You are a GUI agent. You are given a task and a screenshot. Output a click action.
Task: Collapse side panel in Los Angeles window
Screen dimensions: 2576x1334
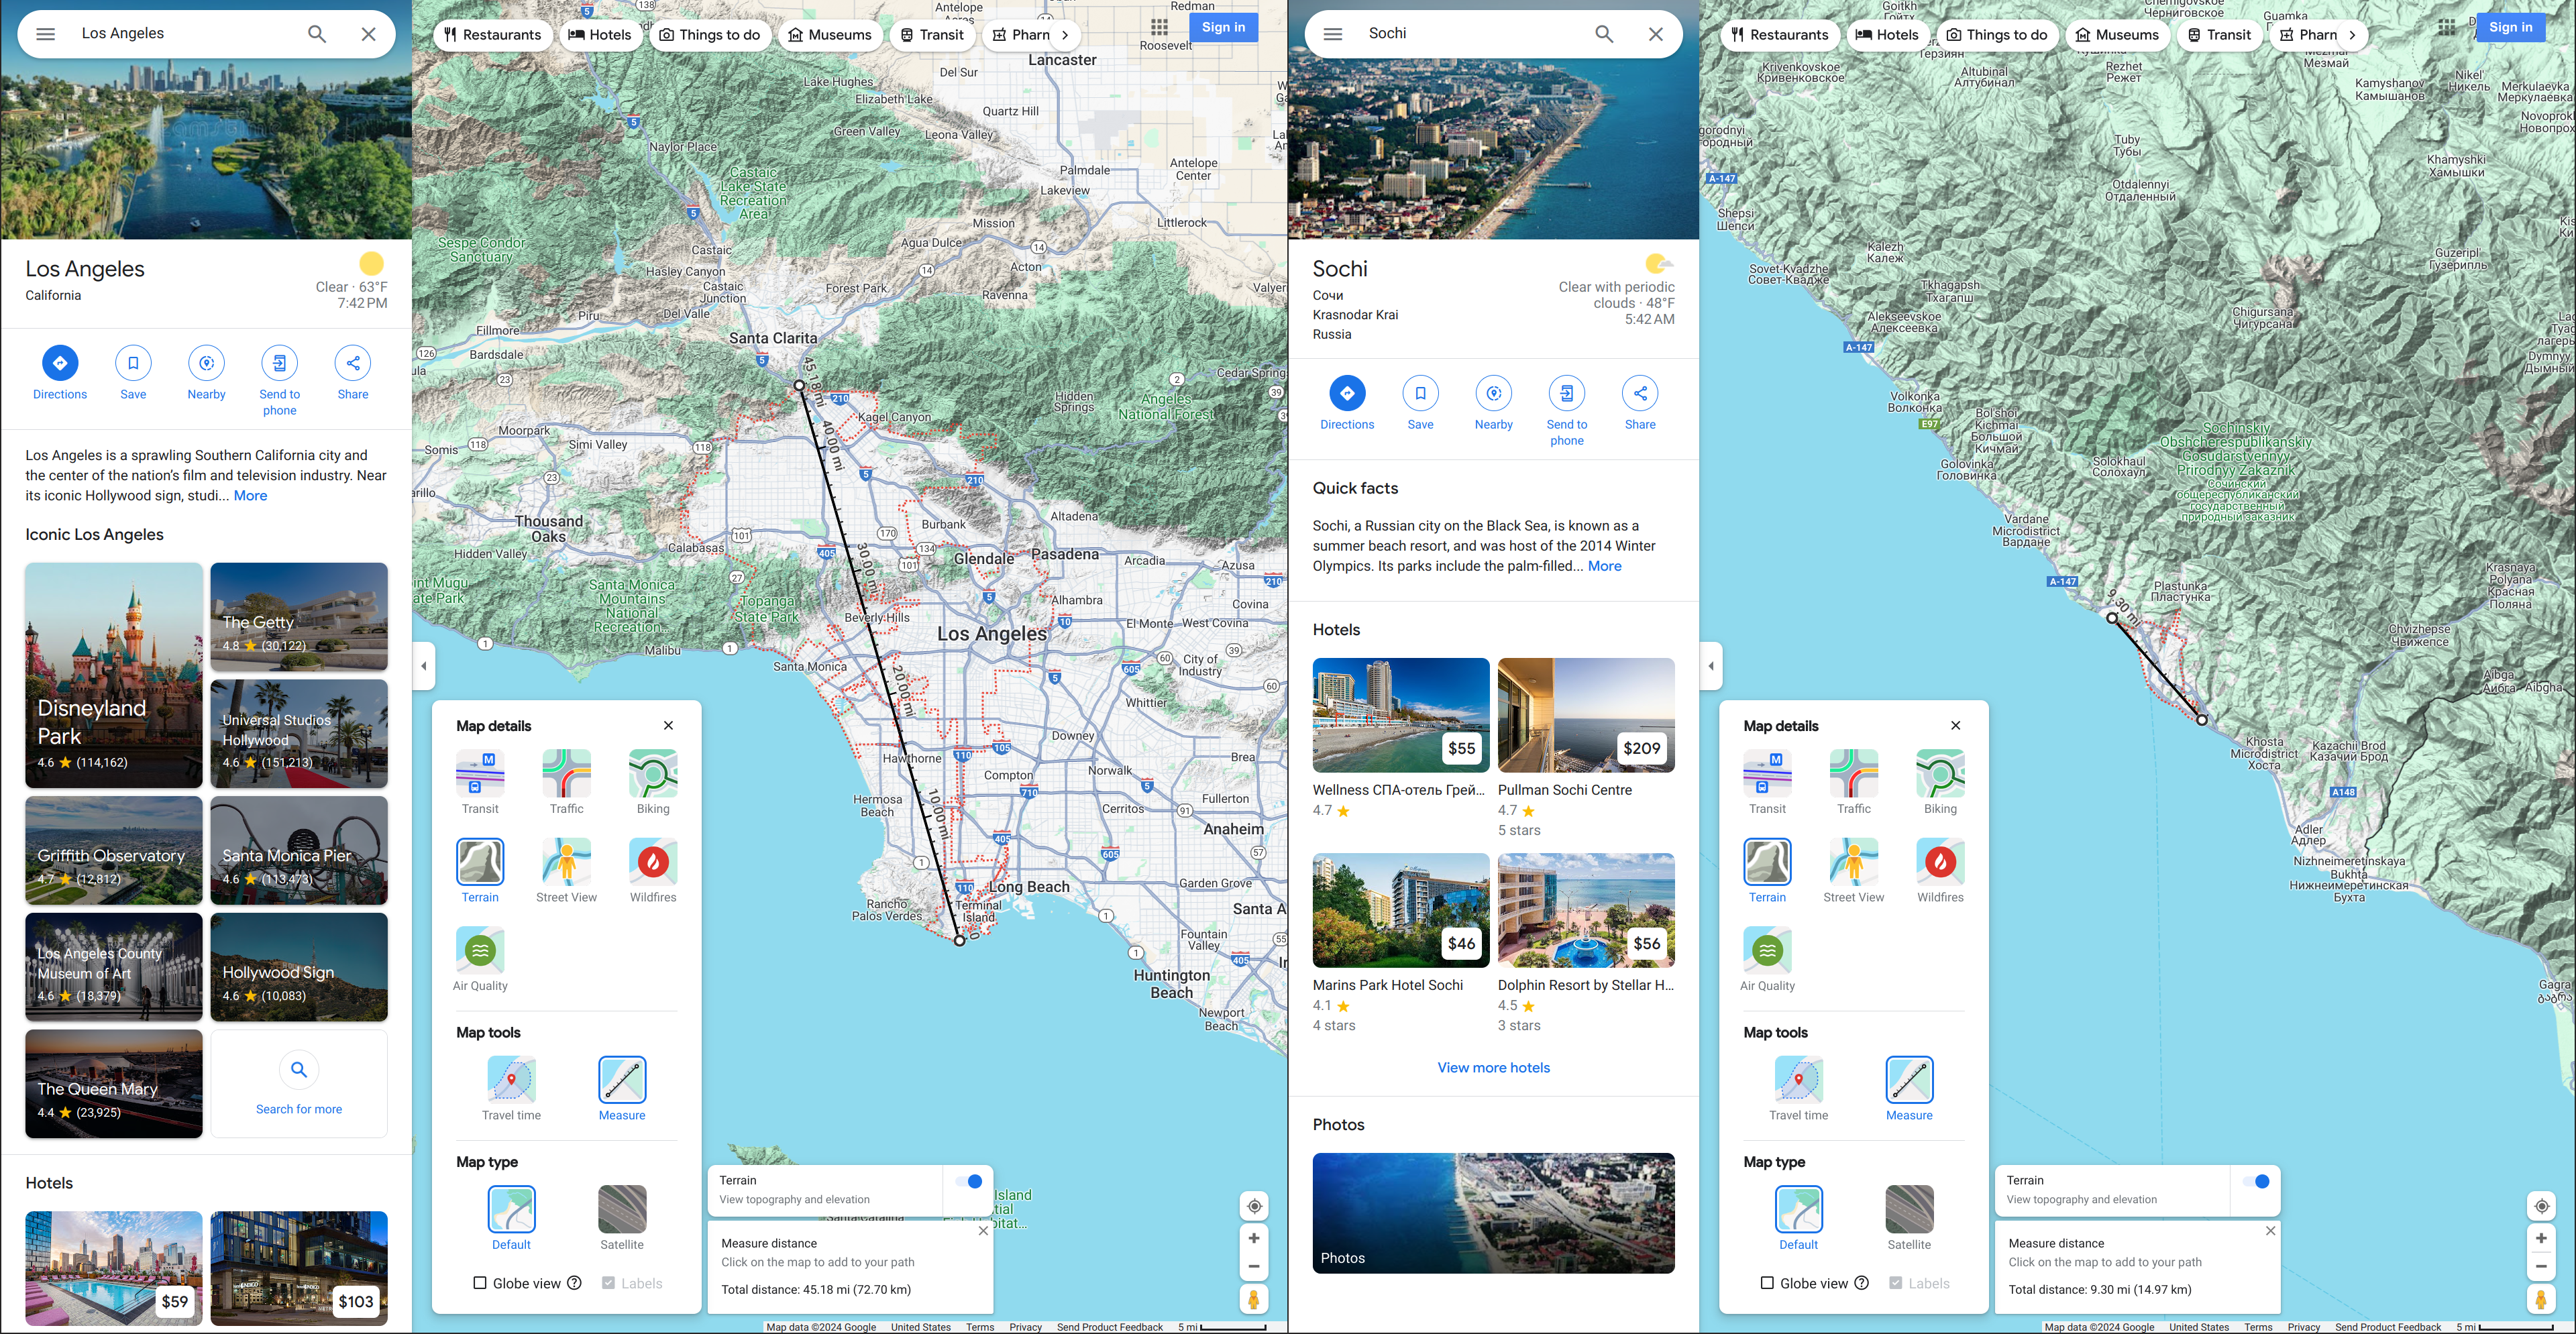424,666
